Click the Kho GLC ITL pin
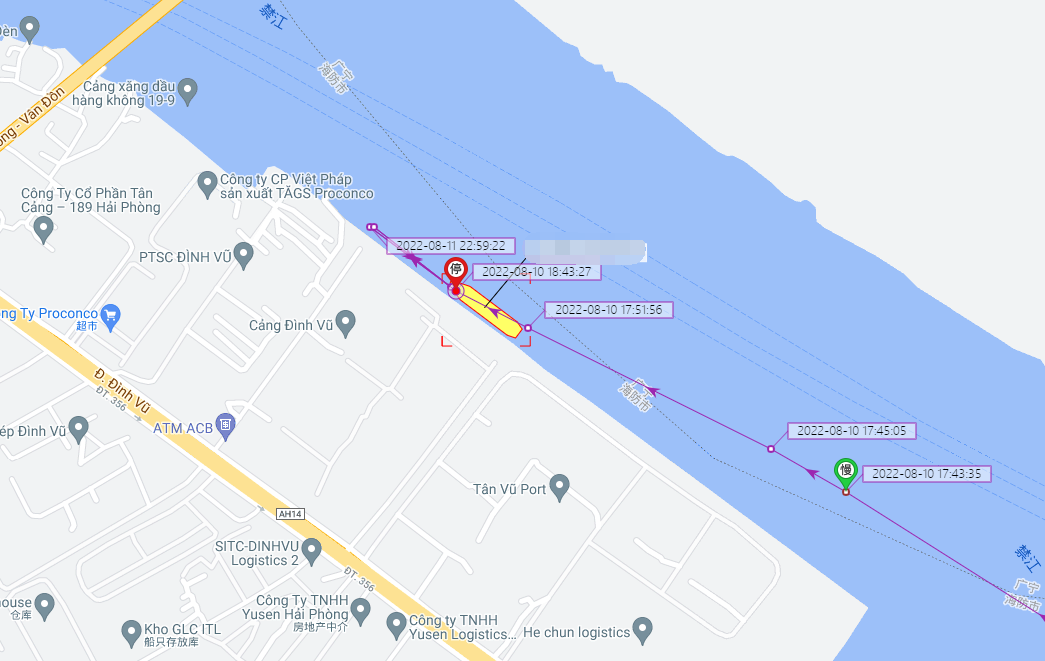Viewport: 1045px width, 661px height. coord(131,634)
